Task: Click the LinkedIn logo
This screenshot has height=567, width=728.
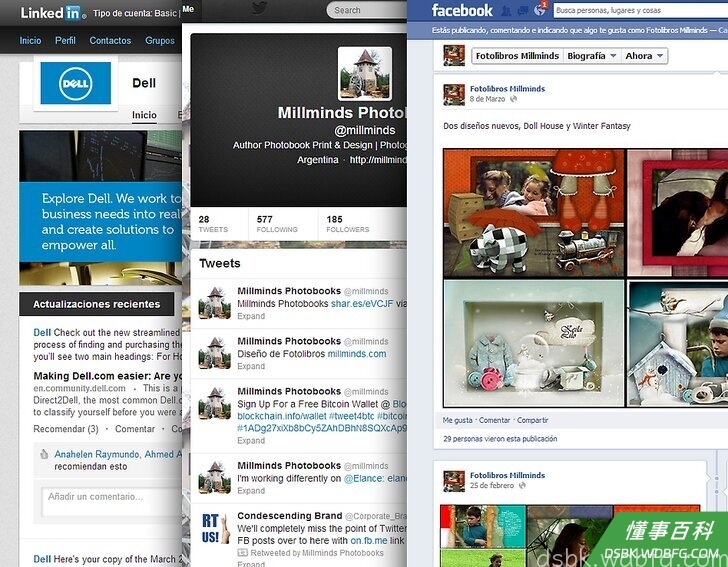Action: click(52, 13)
